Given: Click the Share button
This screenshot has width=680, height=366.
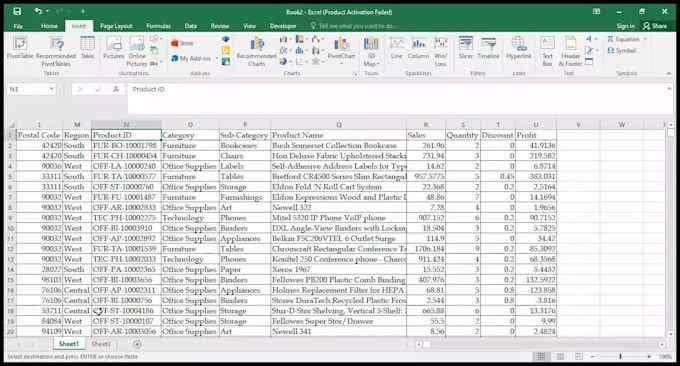Looking at the screenshot, I should click(655, 26).
